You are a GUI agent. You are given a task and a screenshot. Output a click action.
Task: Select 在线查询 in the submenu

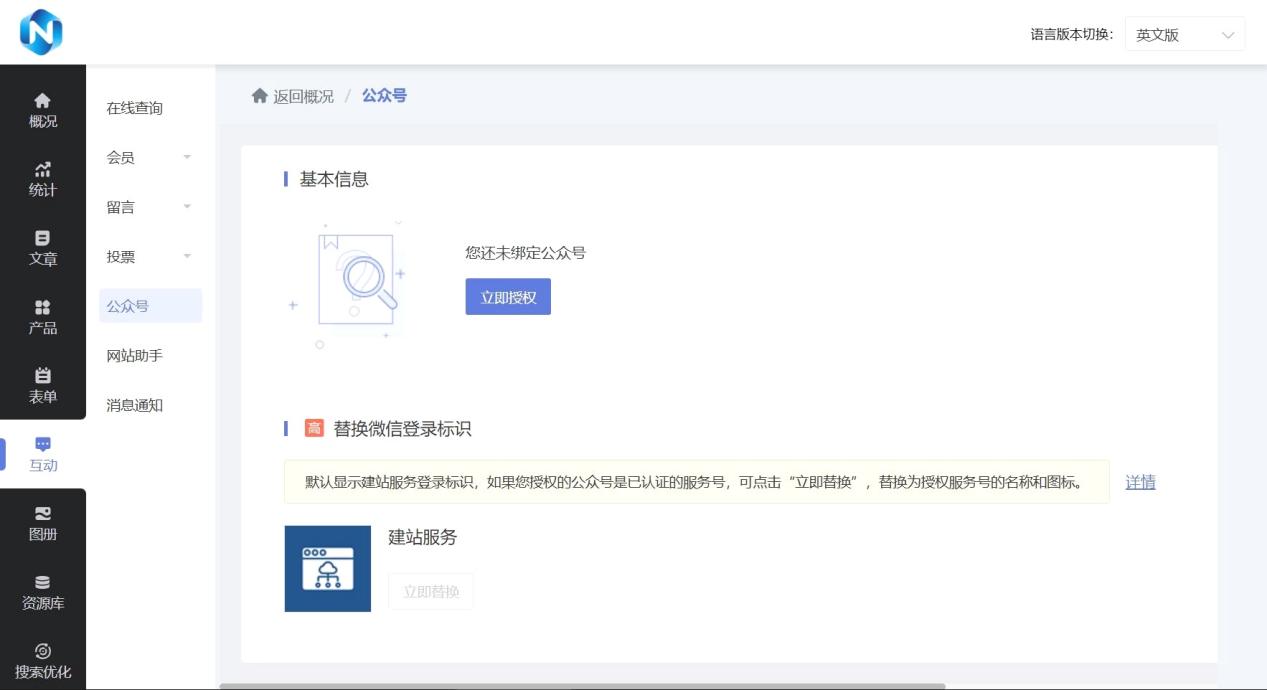point(135,108)
